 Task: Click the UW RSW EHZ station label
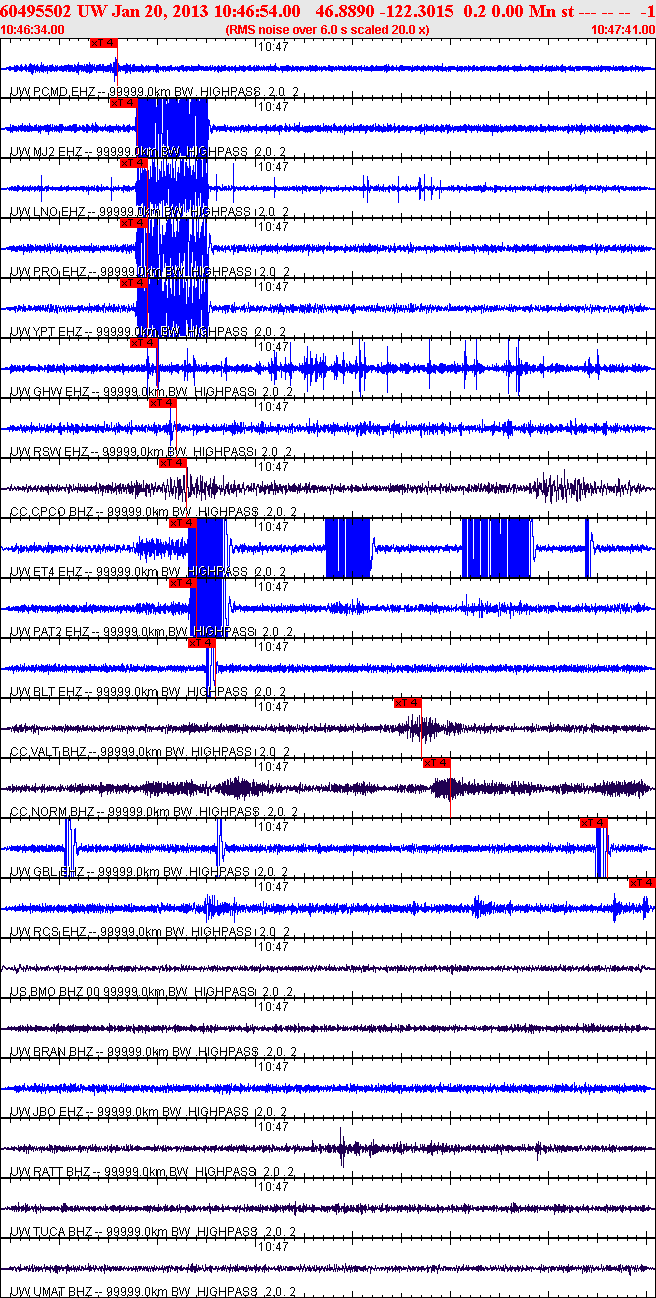47,451
